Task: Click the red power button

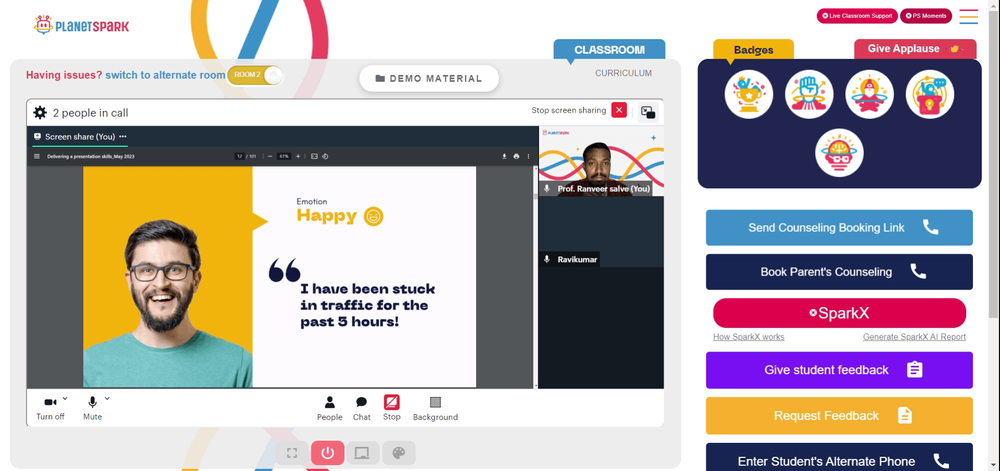Action: 328,453
